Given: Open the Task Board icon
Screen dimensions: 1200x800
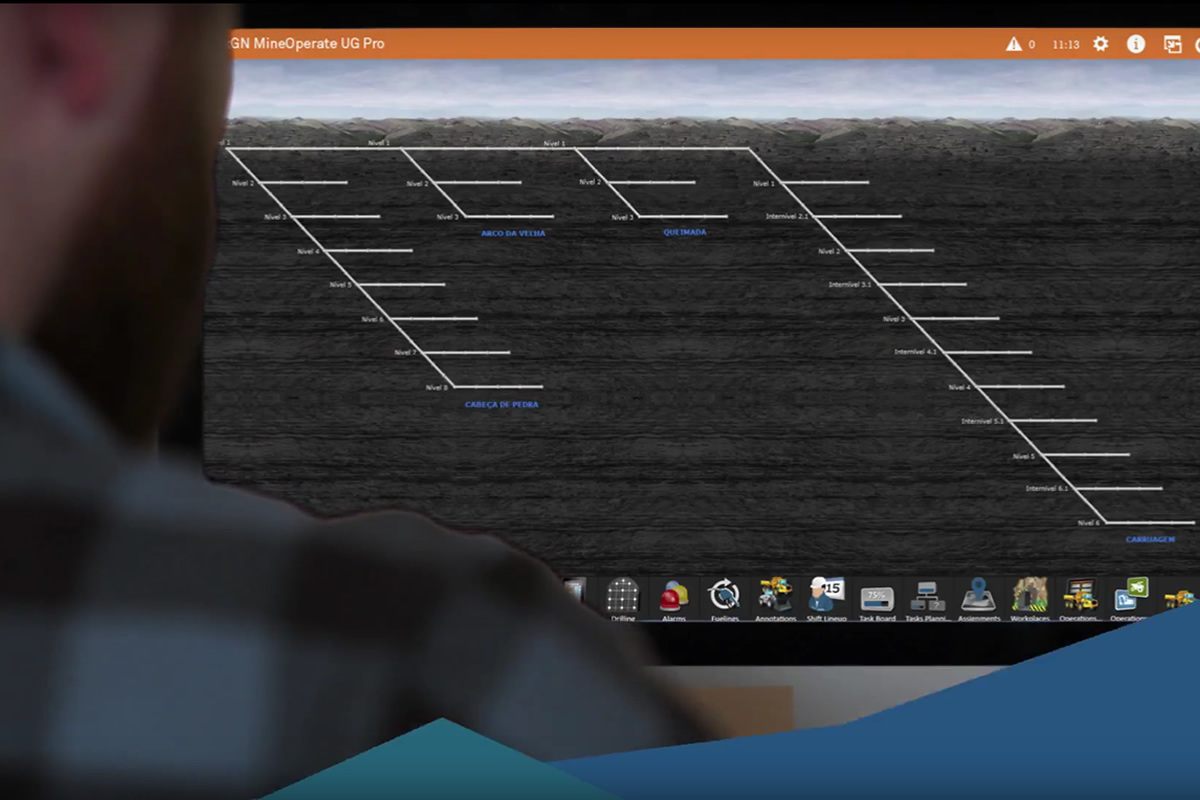Looking at the screenshot, I should click(x=877, y=598).
